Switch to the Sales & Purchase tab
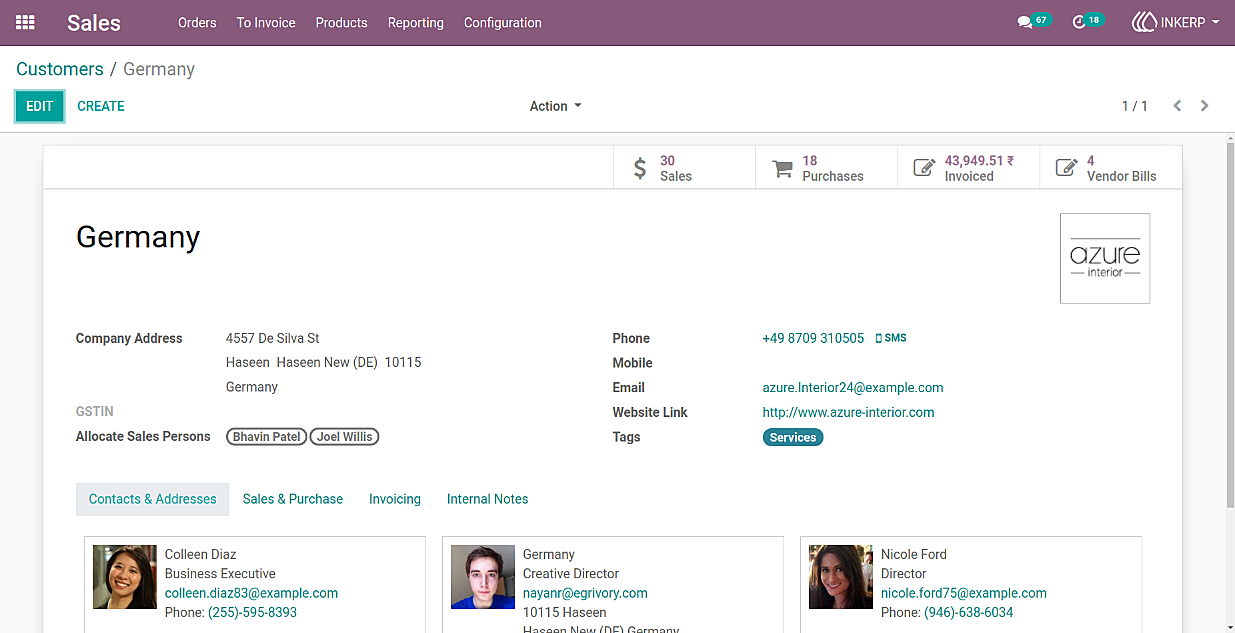 click(293, 499)
